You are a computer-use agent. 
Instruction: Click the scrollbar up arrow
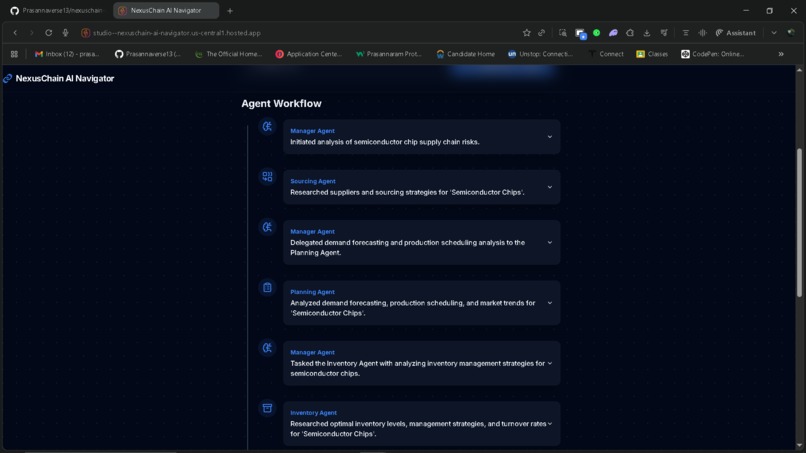coord(799,70)
